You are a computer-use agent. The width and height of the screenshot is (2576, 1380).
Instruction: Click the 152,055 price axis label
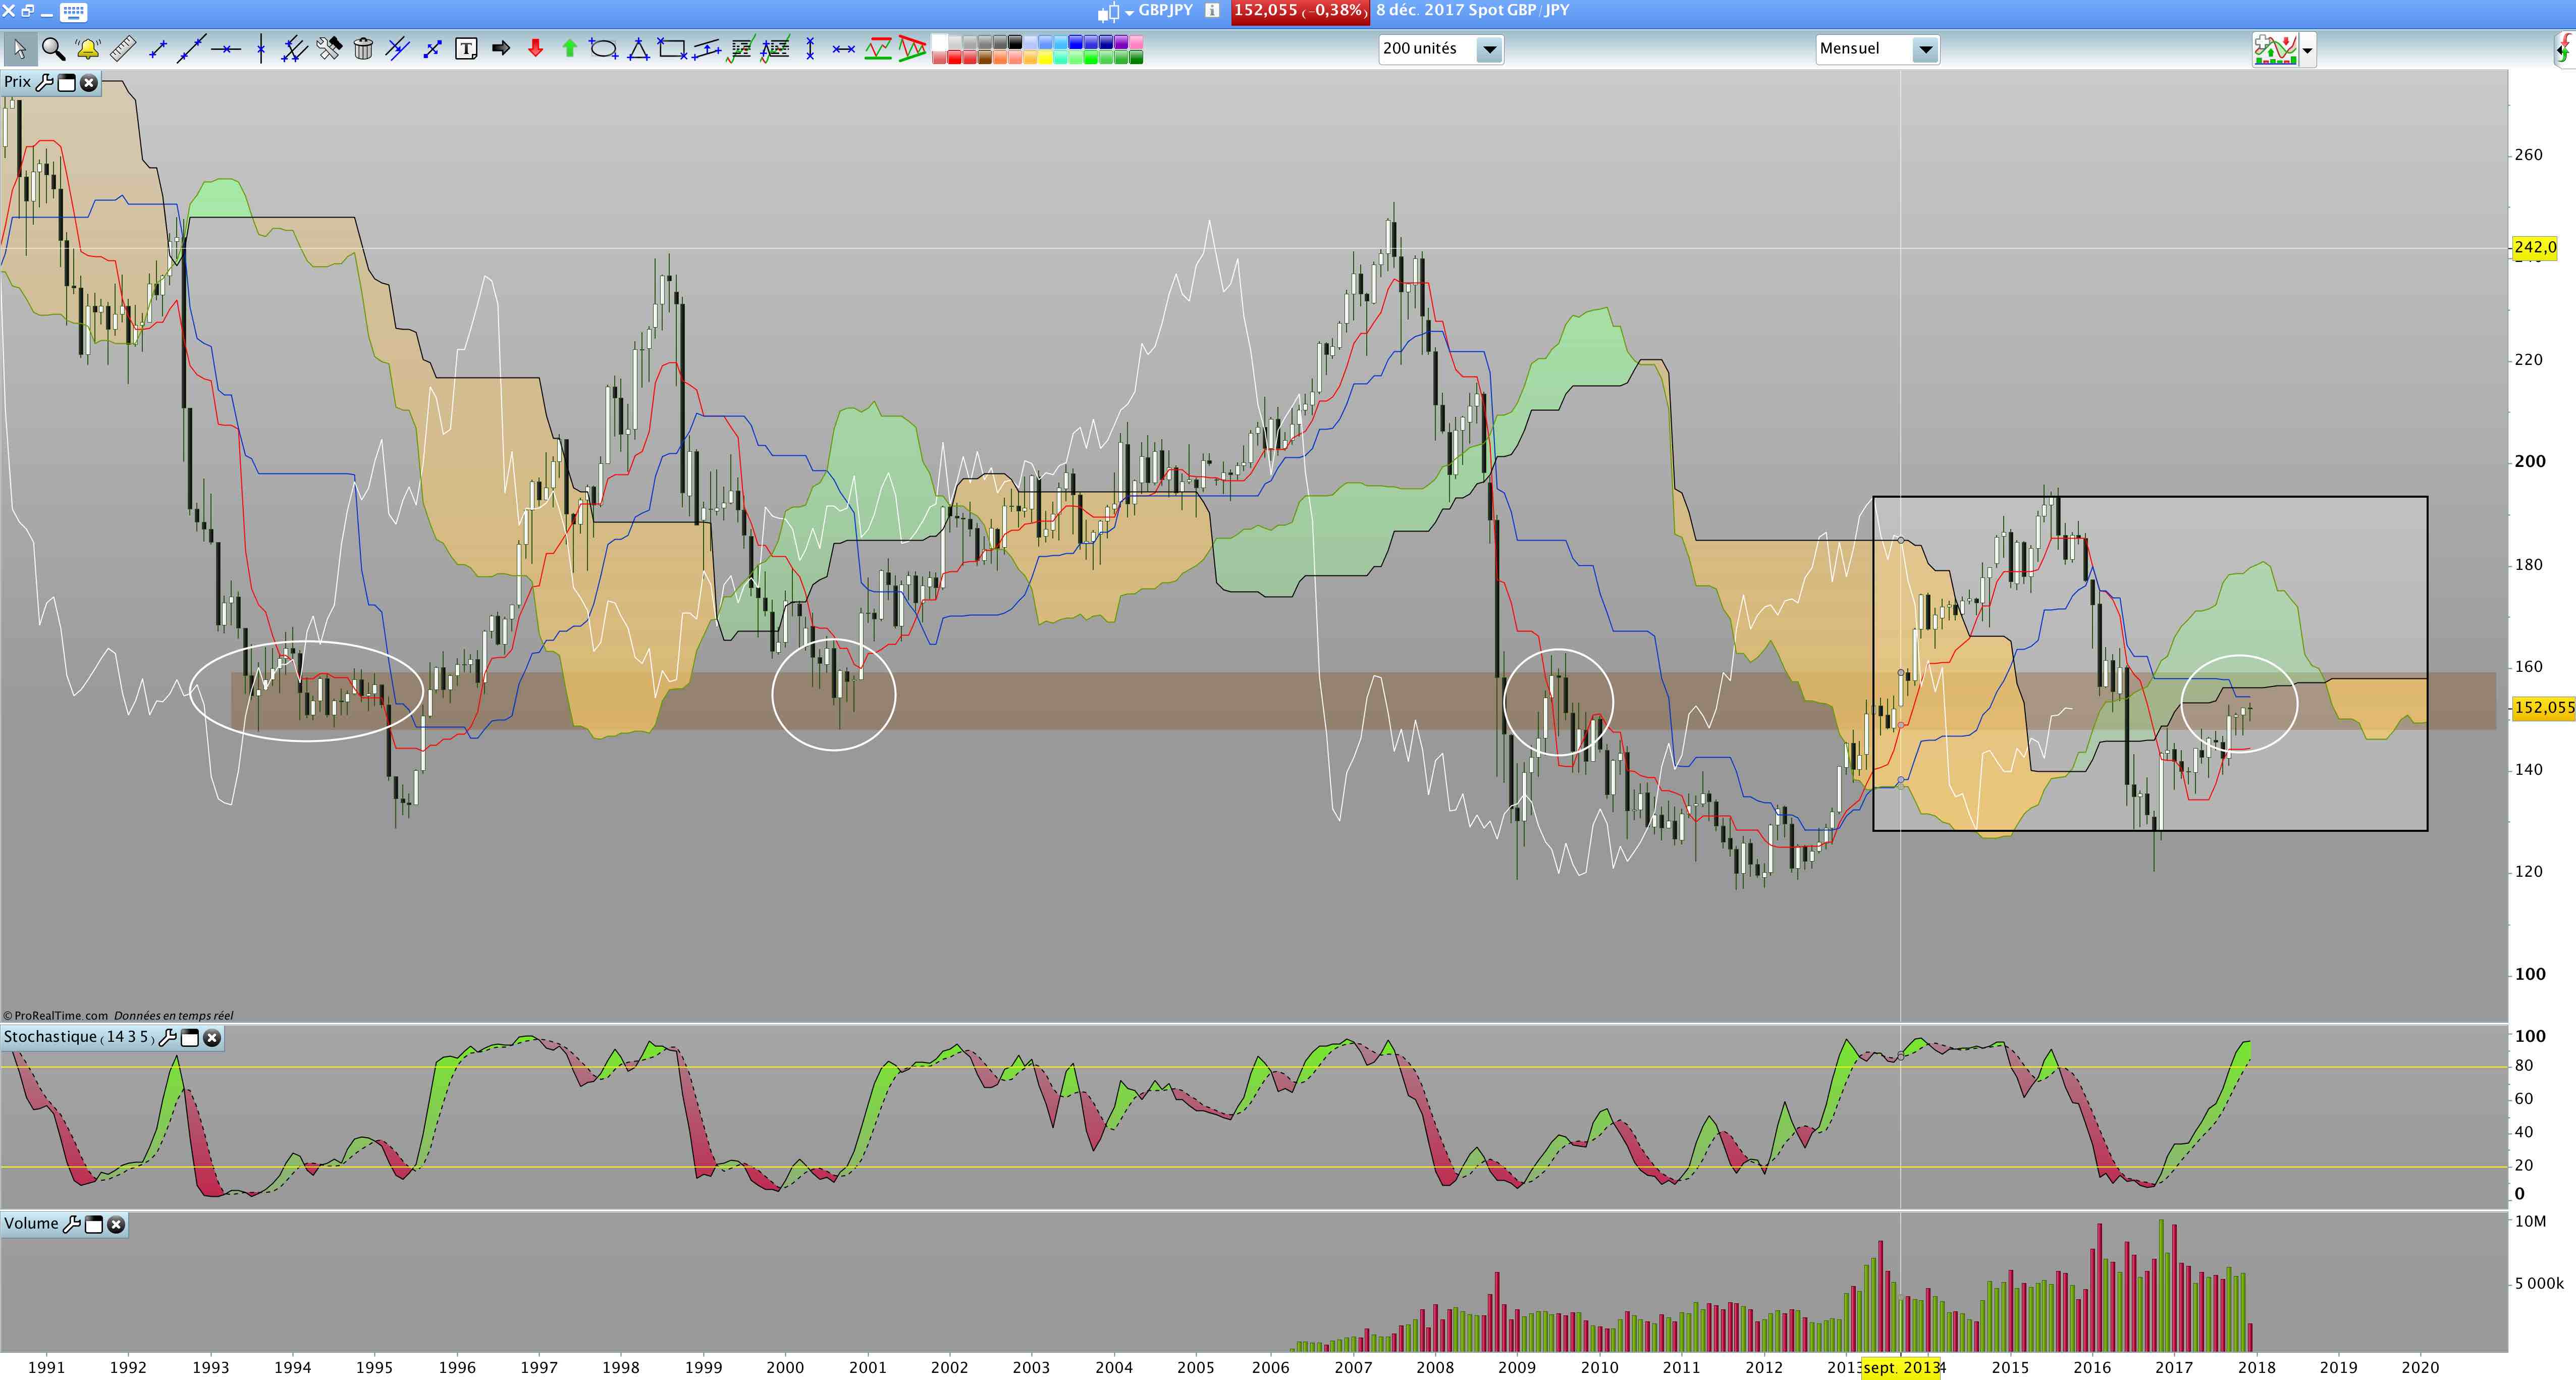2544,708
